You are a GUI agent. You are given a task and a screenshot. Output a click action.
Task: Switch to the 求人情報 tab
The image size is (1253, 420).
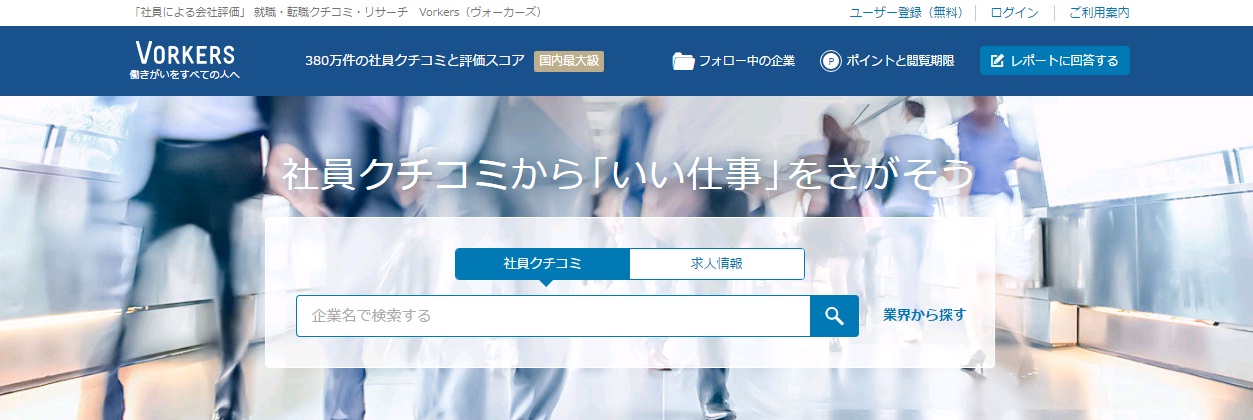(x=716, y=264)
